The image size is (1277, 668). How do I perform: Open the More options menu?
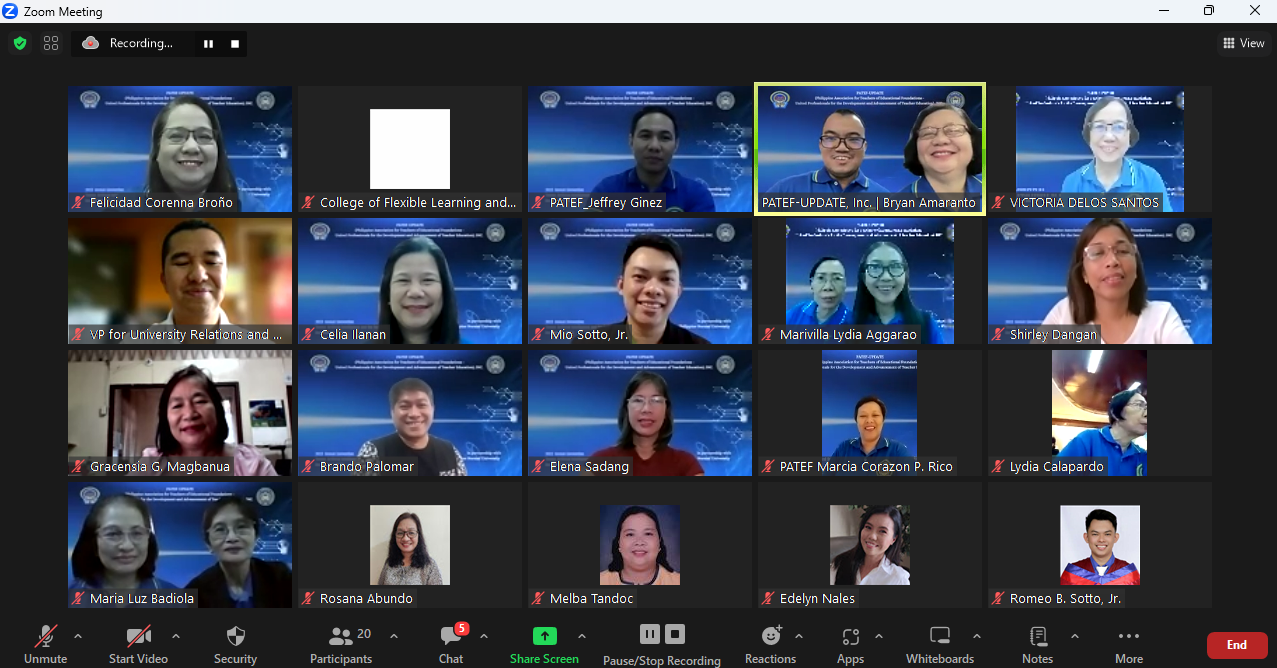(x=1128, y=644)
